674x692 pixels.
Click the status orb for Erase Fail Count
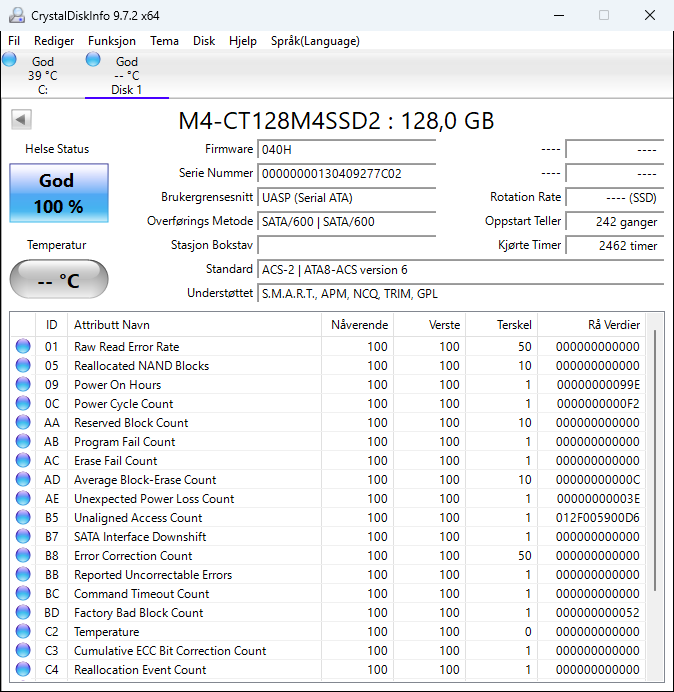23,460
